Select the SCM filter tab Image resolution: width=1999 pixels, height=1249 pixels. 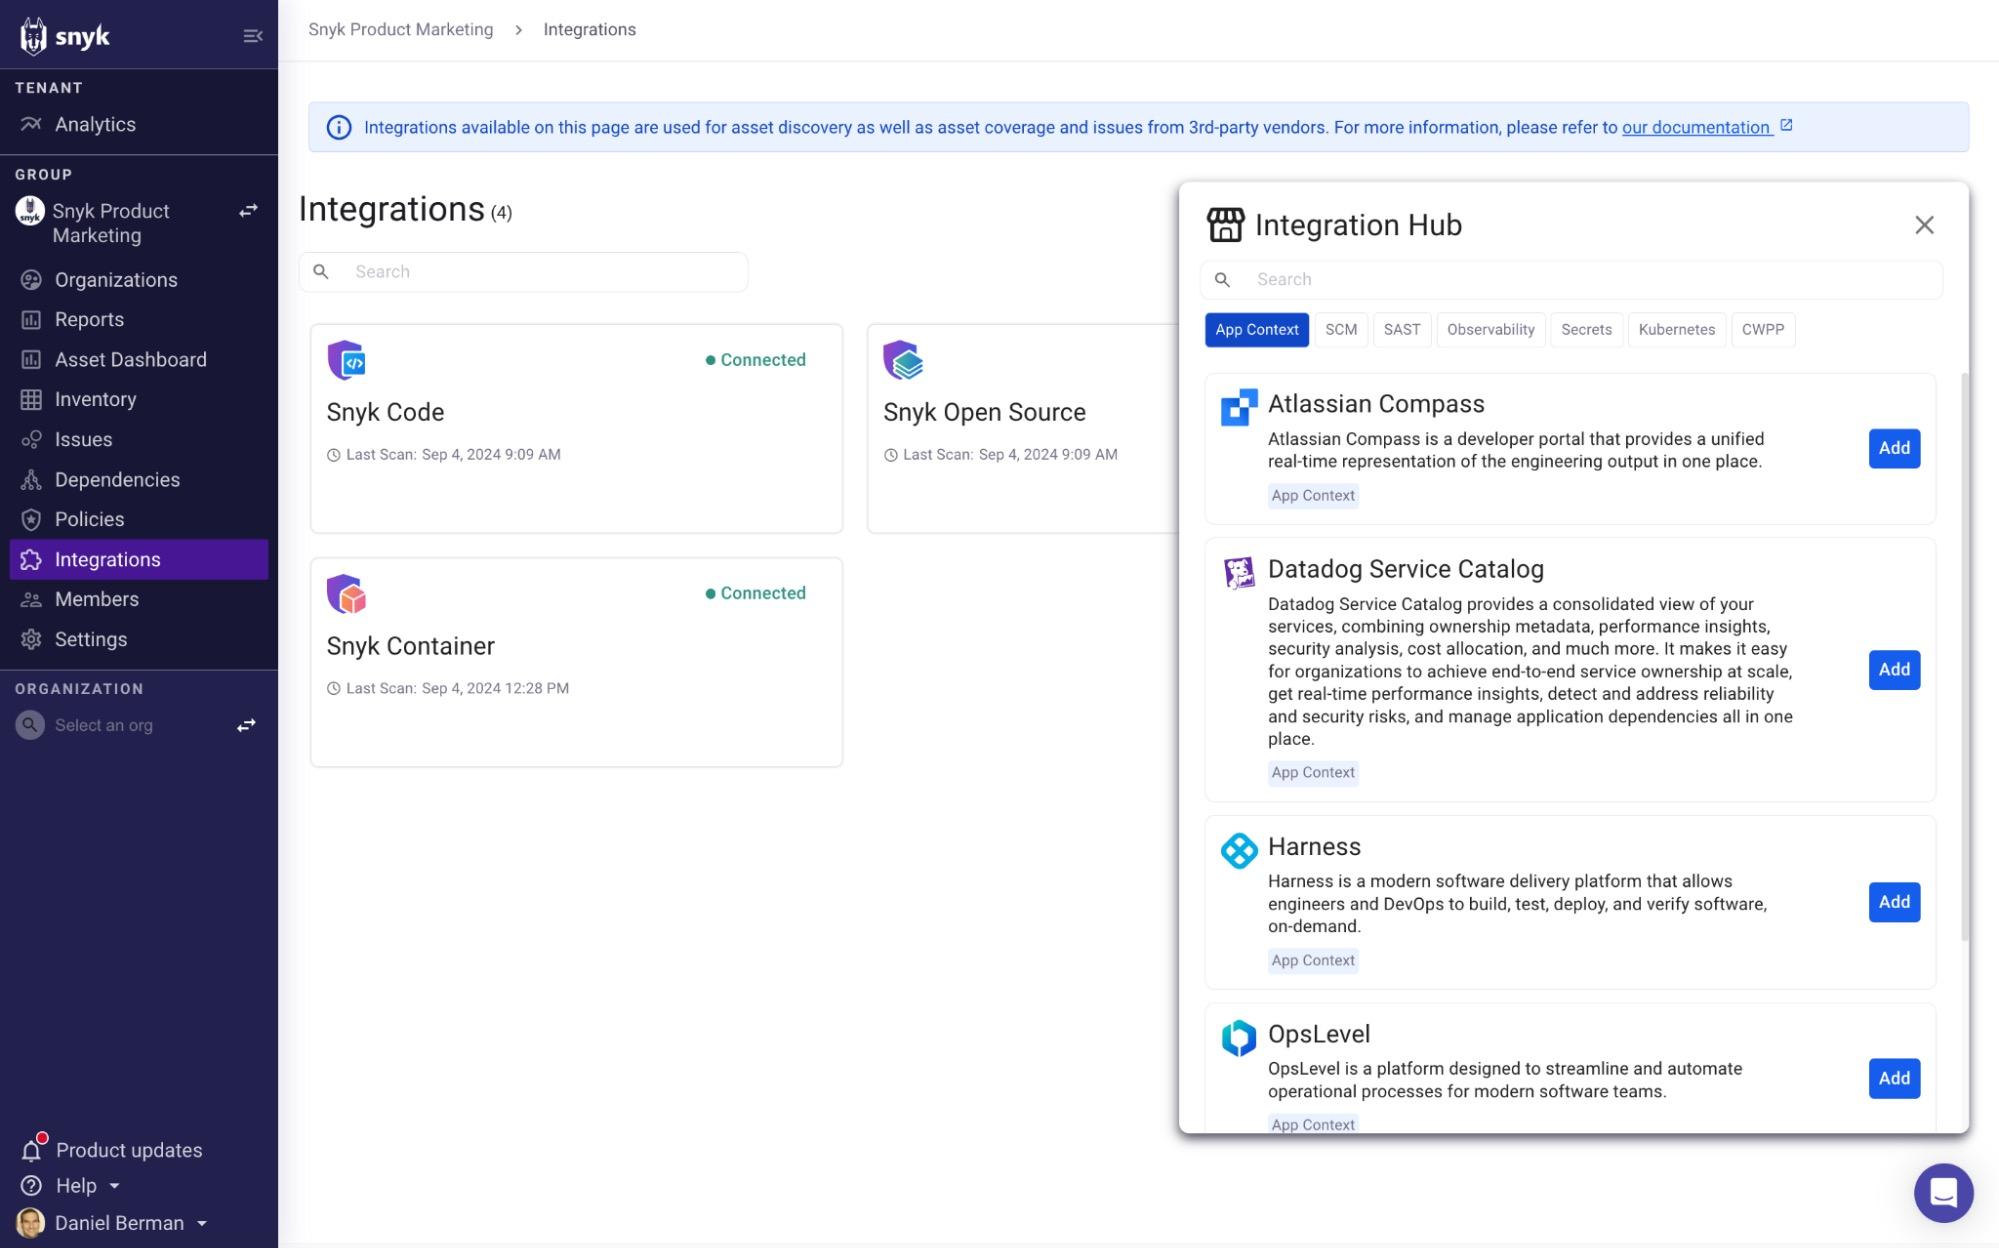point(1341,330)
